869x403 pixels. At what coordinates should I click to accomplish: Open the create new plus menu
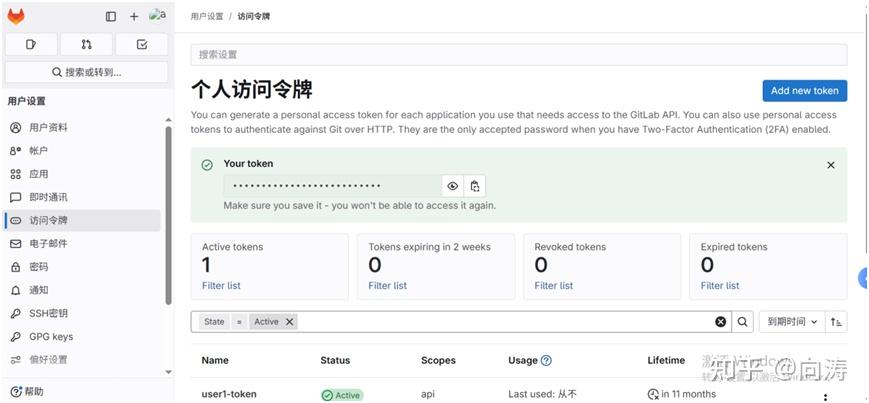(x=134, y=17)
